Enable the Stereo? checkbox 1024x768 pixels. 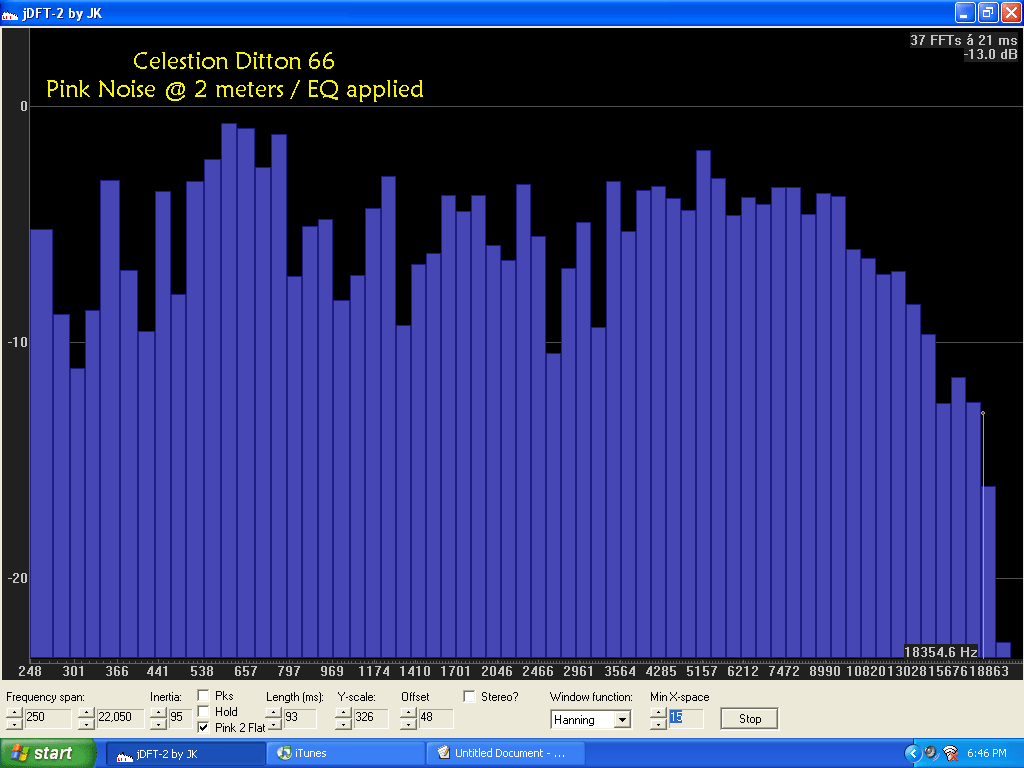coord(469,697)
